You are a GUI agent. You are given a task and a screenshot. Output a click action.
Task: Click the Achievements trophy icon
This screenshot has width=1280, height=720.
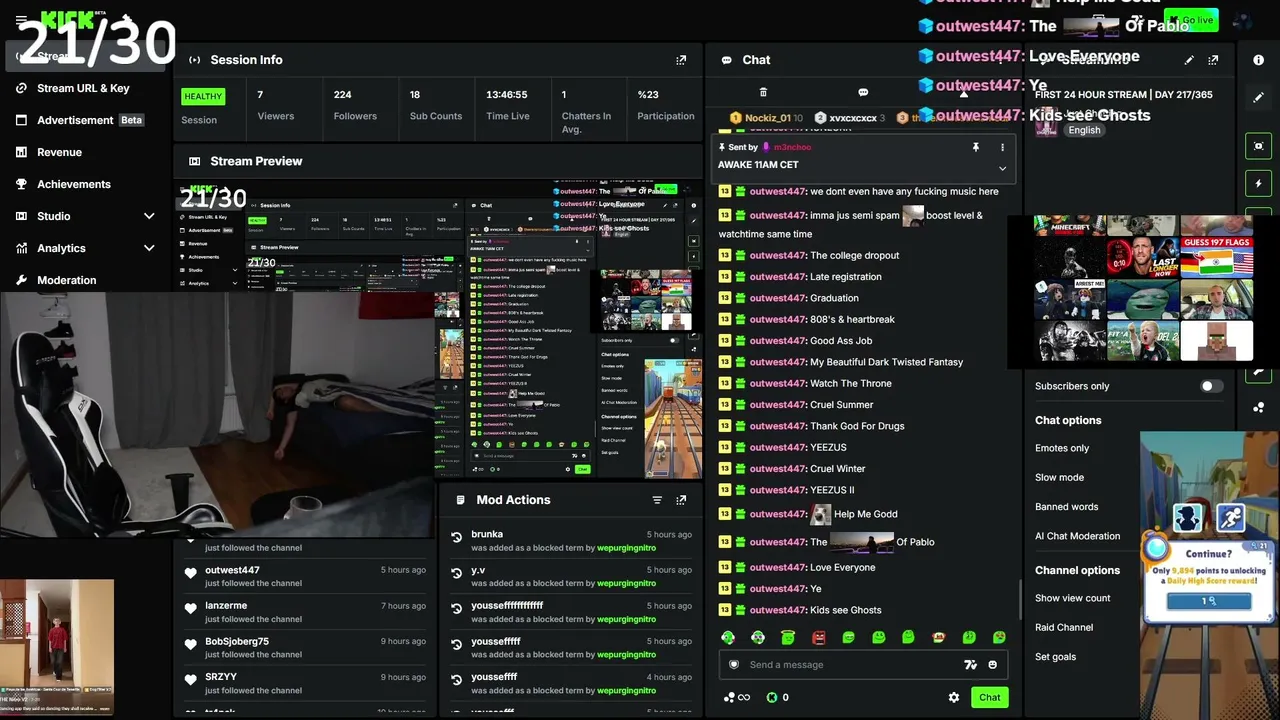[21, 184]
